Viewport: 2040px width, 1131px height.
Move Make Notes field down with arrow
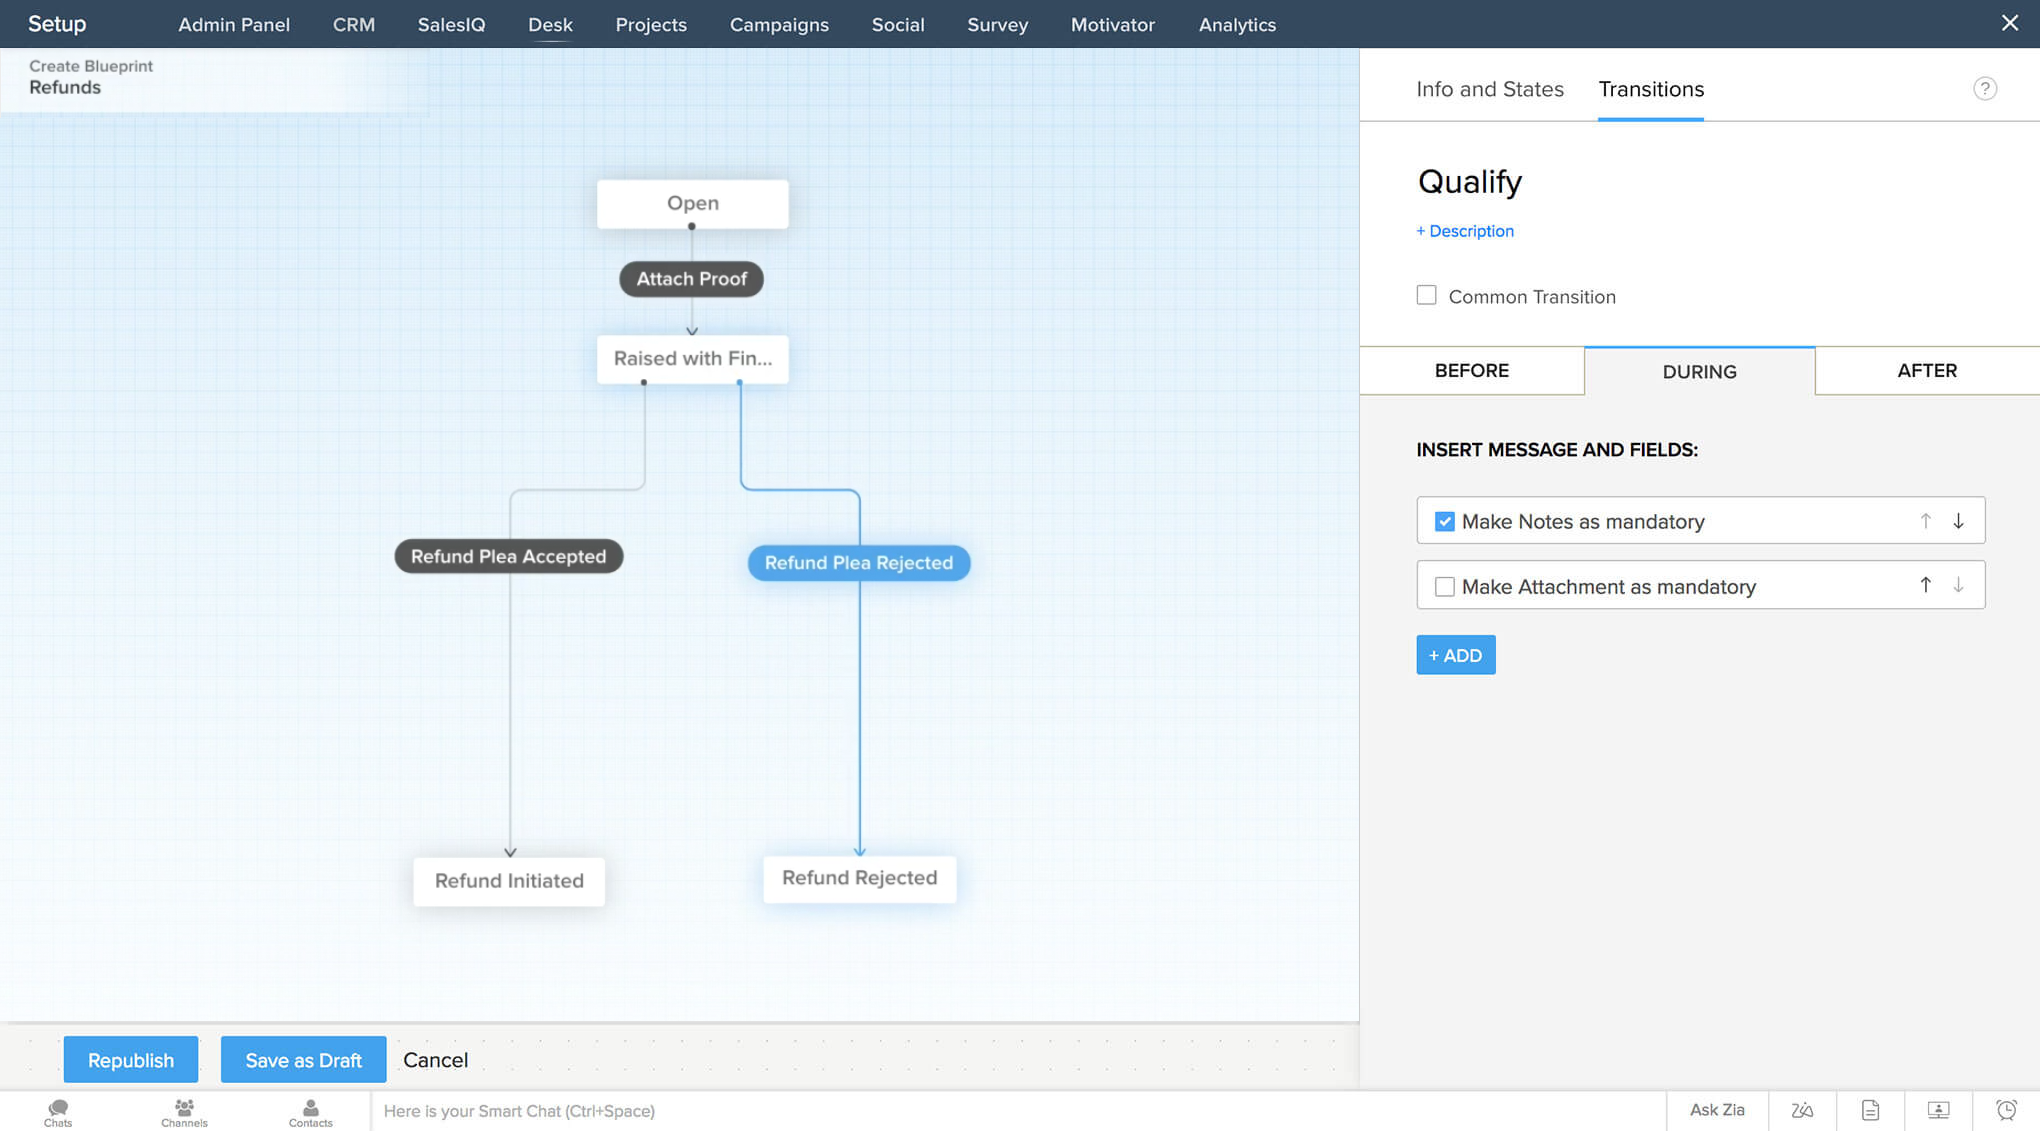[x=1958, y=521]
